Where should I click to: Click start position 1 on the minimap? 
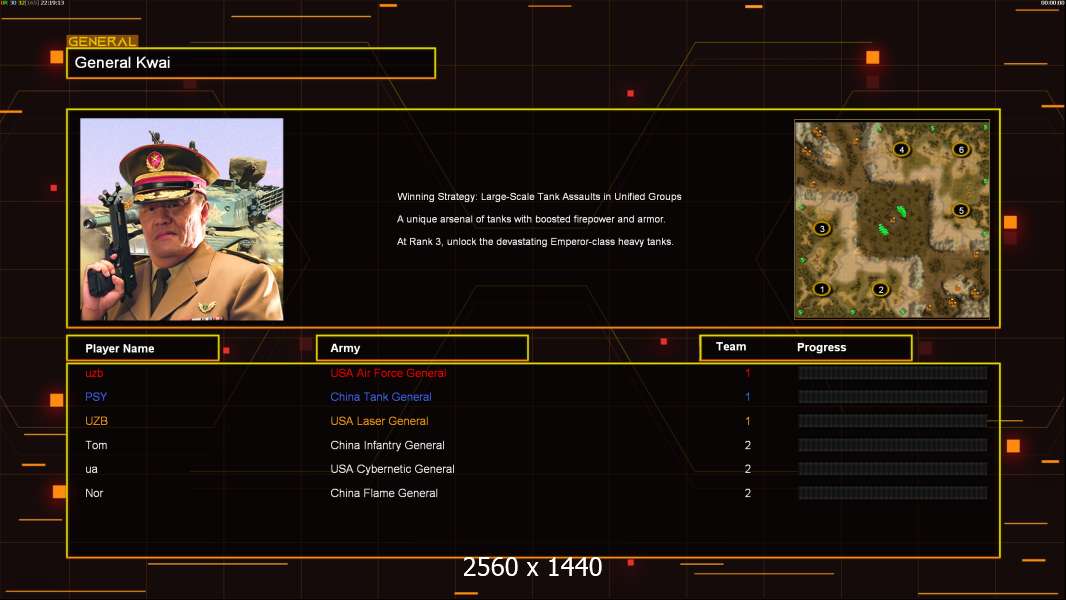click(822, 289)
